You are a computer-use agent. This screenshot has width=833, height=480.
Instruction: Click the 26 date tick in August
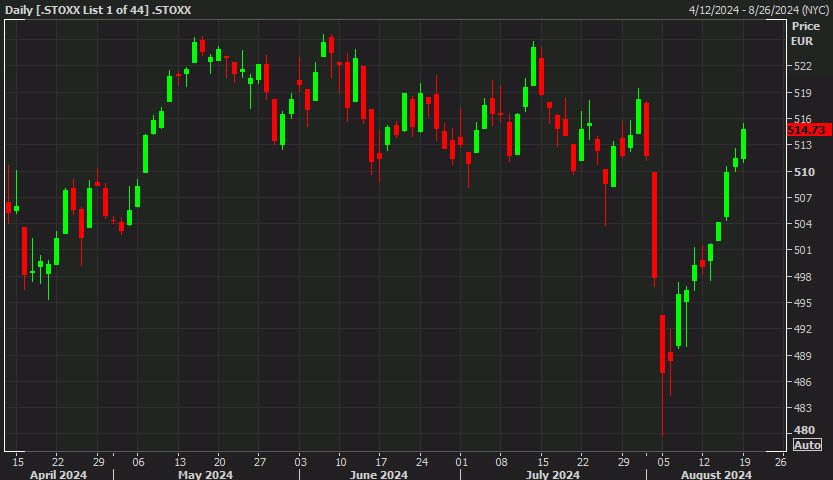click(x=780, y=462)
